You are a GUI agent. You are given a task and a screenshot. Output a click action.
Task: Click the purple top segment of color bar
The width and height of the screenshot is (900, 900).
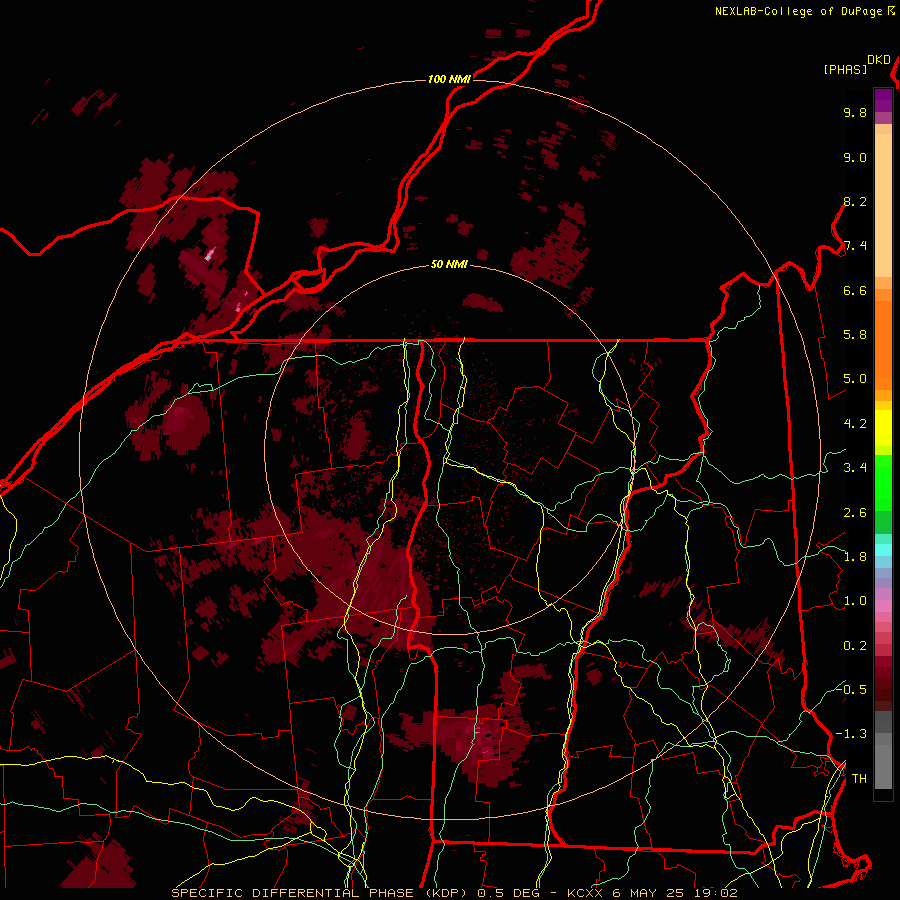[x=883, y=100]
